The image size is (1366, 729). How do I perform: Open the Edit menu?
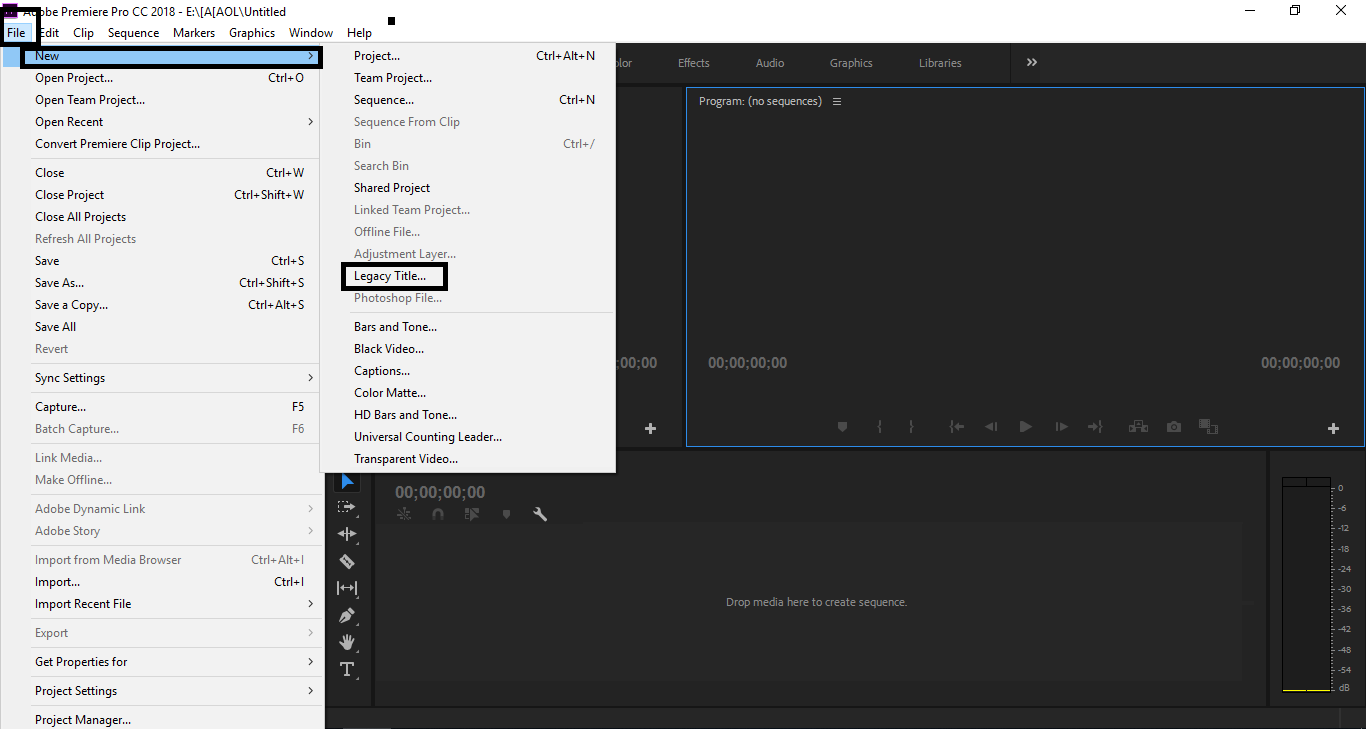49,33
